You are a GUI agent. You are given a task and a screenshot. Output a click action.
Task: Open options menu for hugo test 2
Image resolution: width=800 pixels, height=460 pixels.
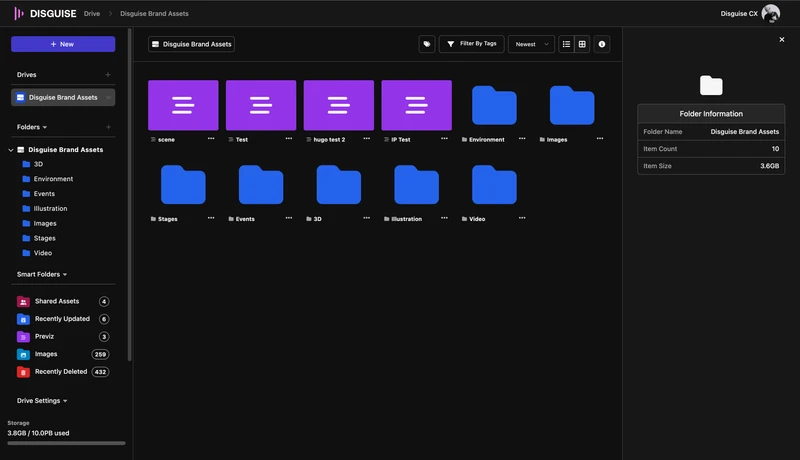366,139
